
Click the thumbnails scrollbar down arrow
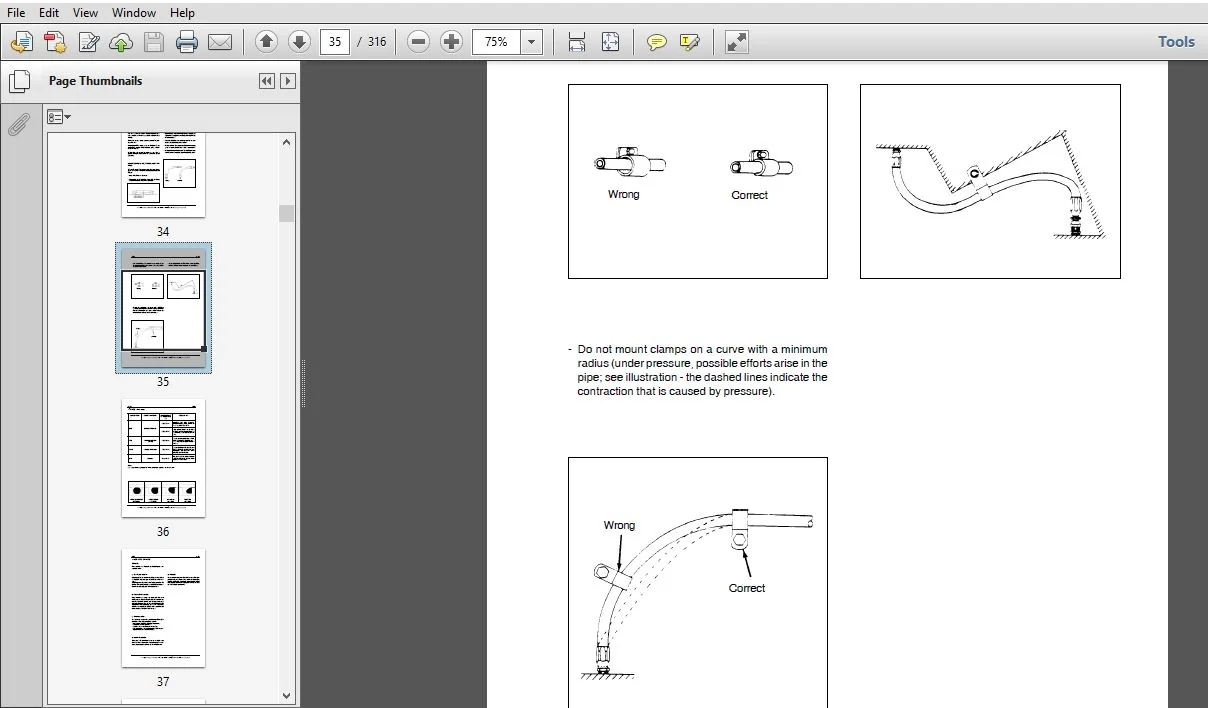pyautogui.click(x=287, y=695)
